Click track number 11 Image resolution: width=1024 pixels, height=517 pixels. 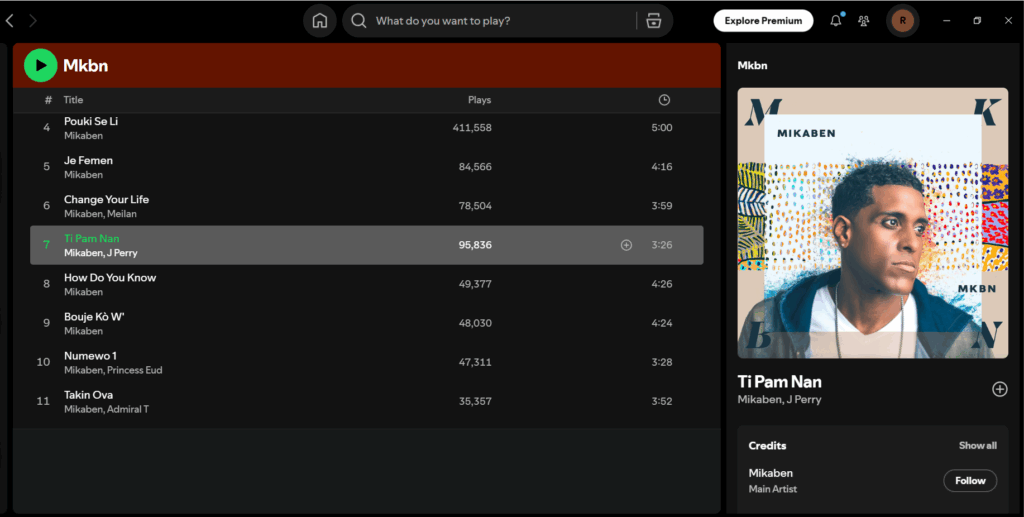(43, 401)
